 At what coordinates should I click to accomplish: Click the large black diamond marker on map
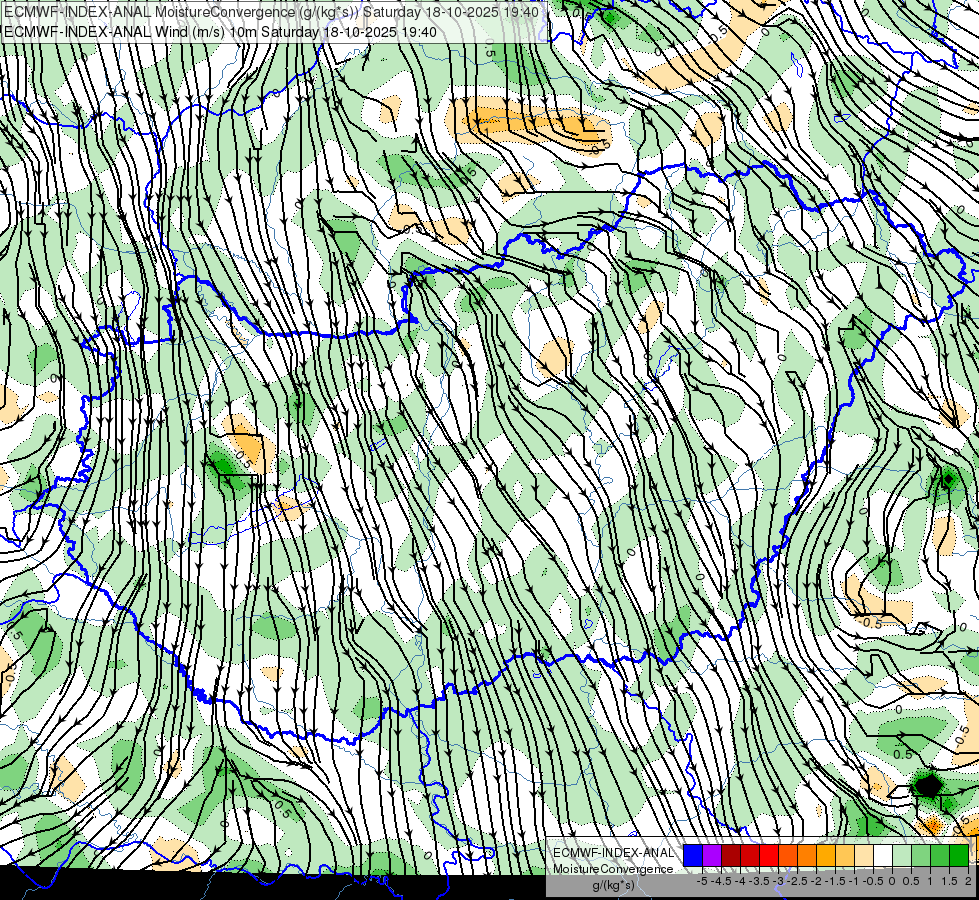[928, 784]
